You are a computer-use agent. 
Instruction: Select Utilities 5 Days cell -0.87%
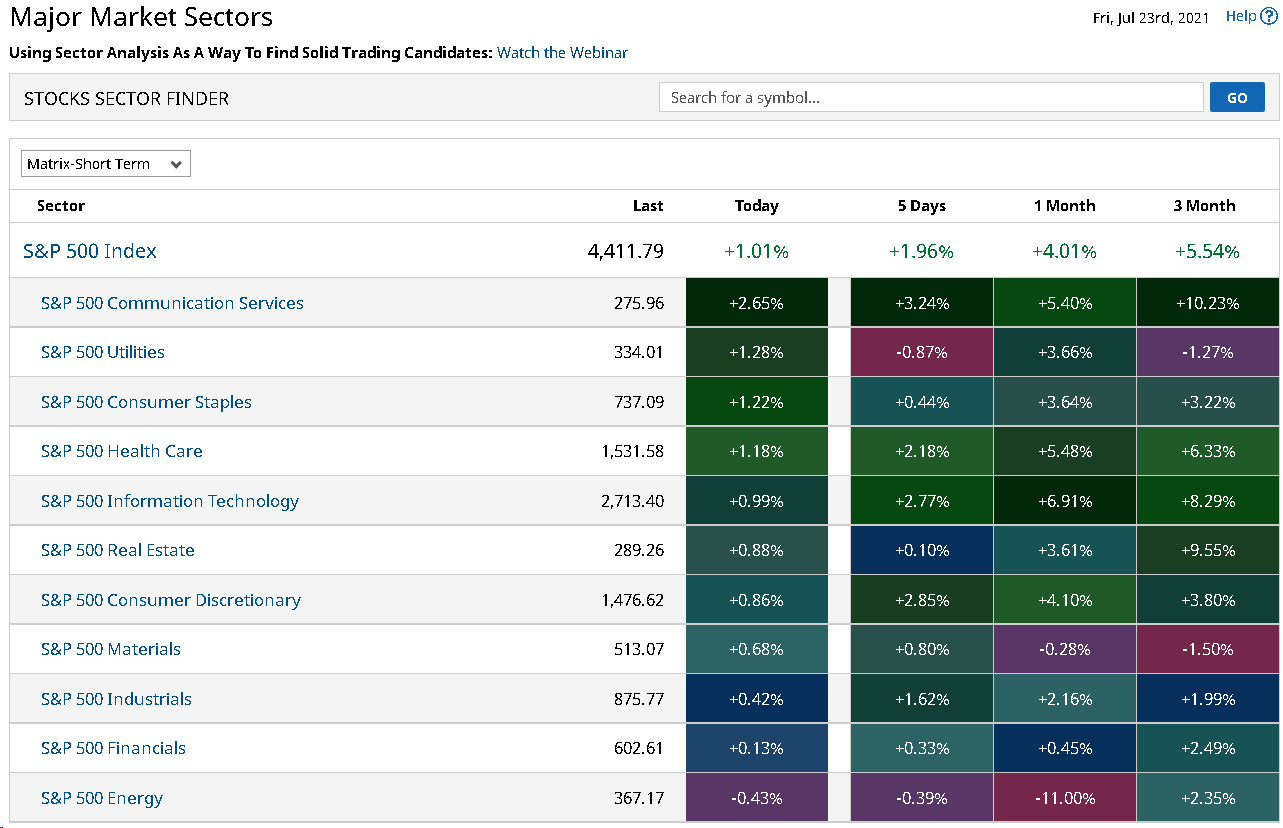pos(922,352)
